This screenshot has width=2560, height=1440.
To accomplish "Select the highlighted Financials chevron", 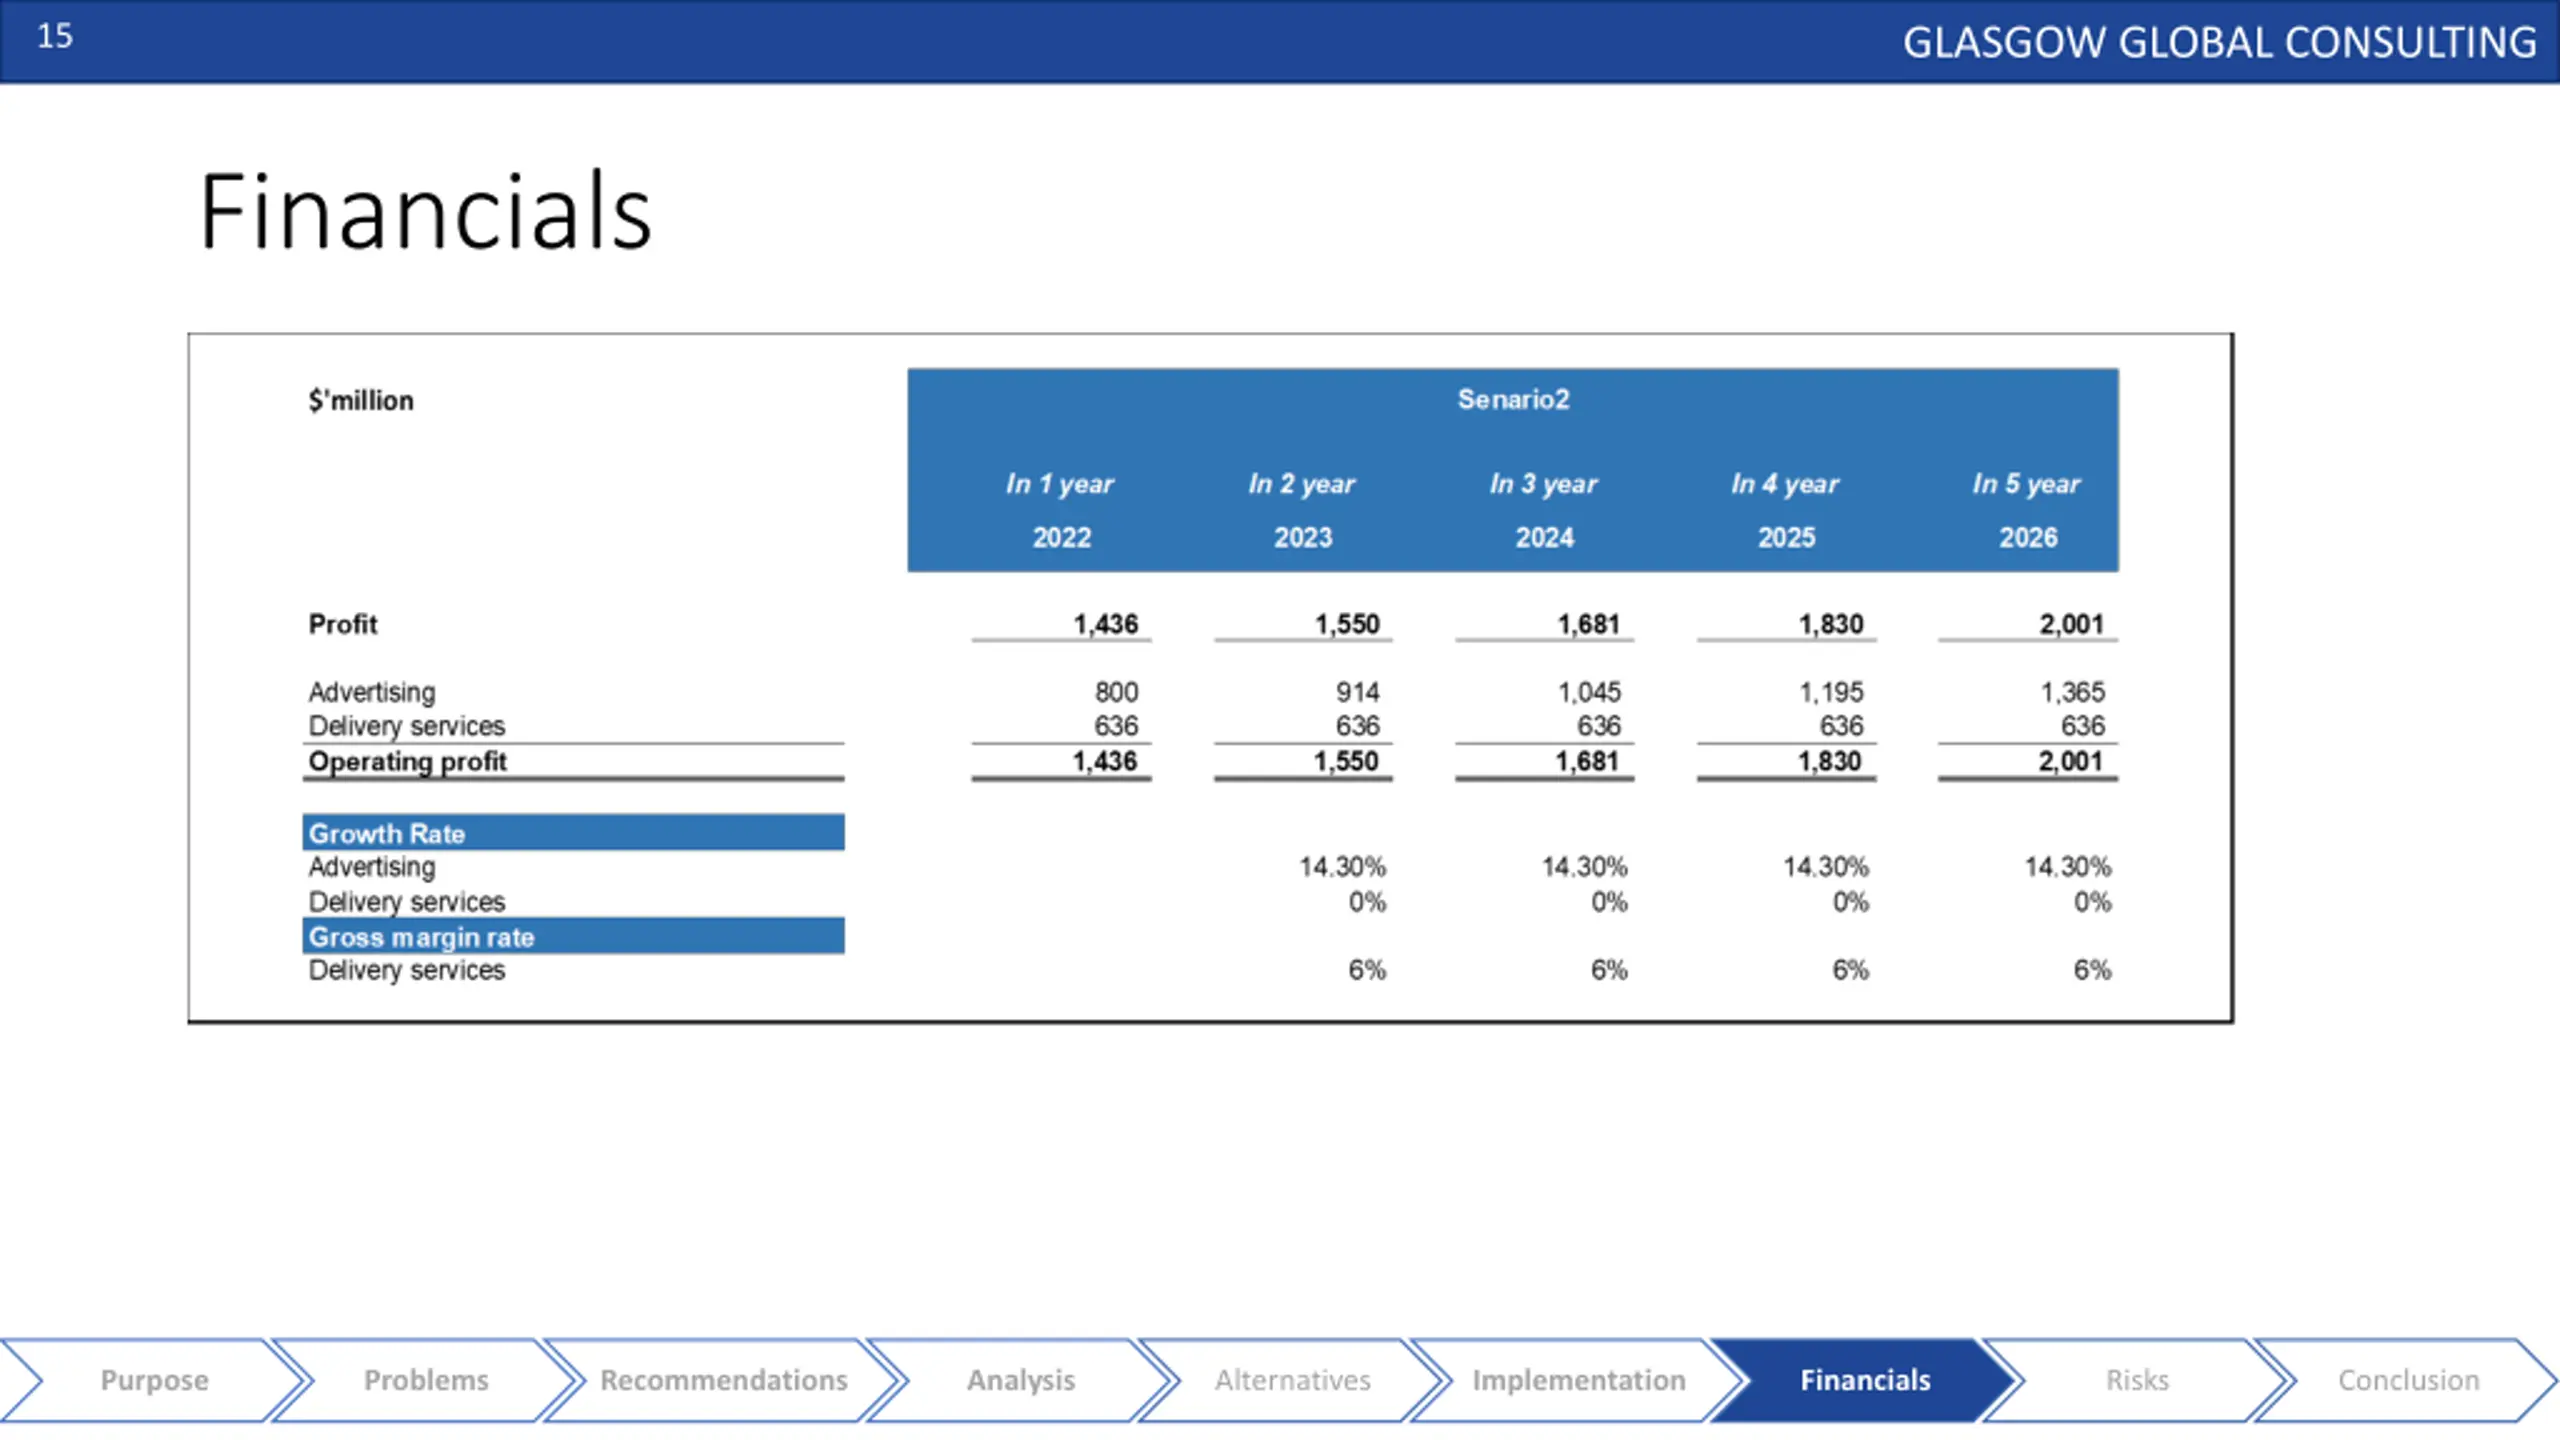I will 1865,1380.
